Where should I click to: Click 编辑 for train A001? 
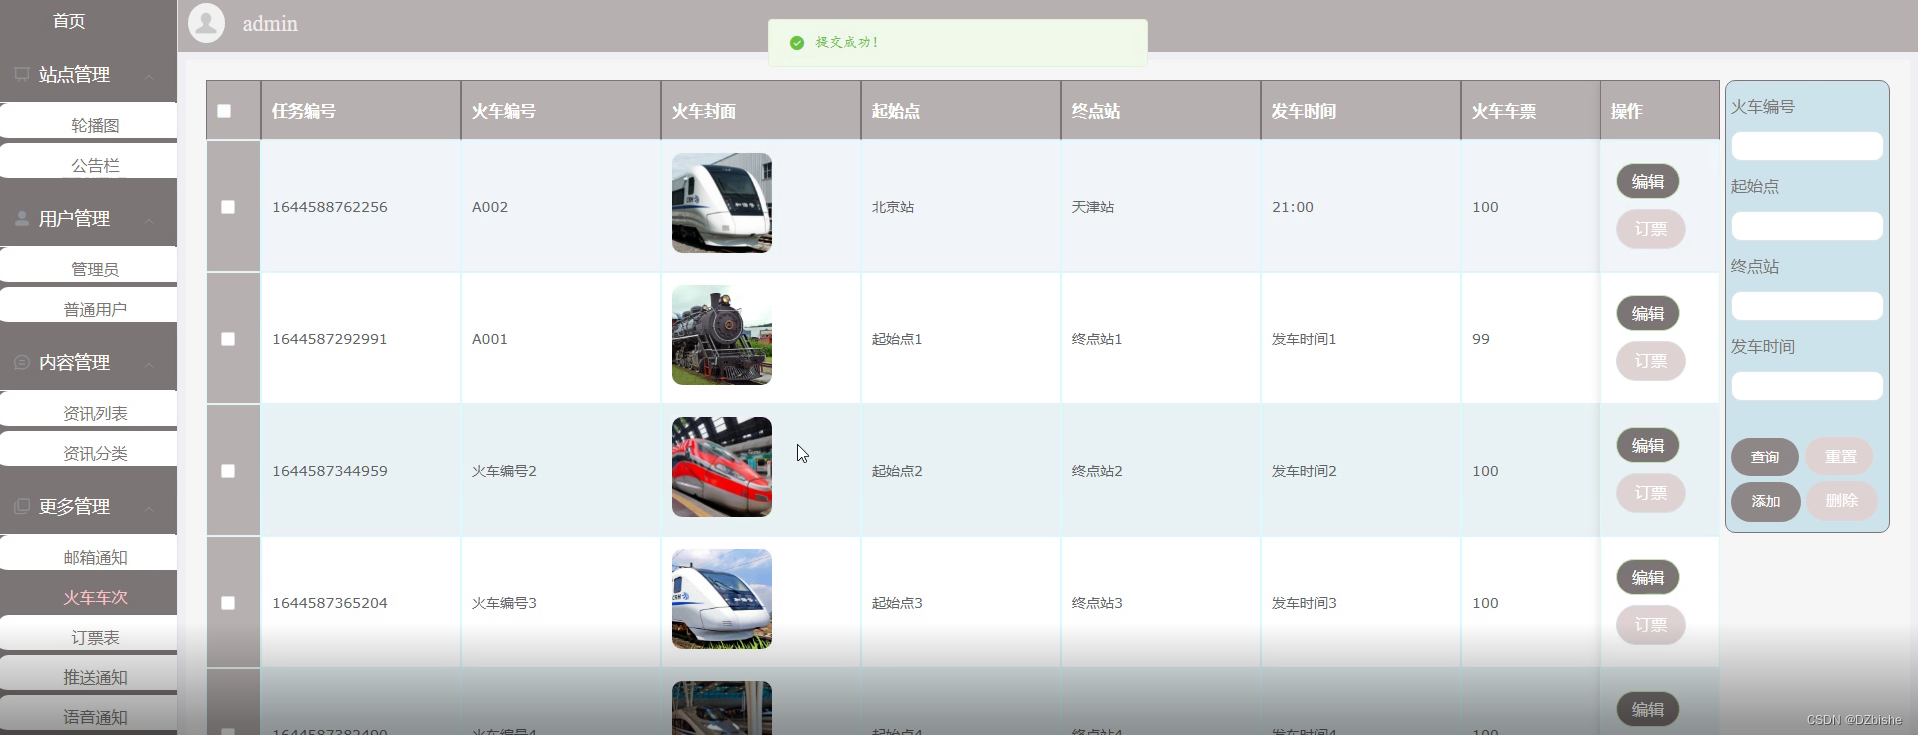[1648, 313]
